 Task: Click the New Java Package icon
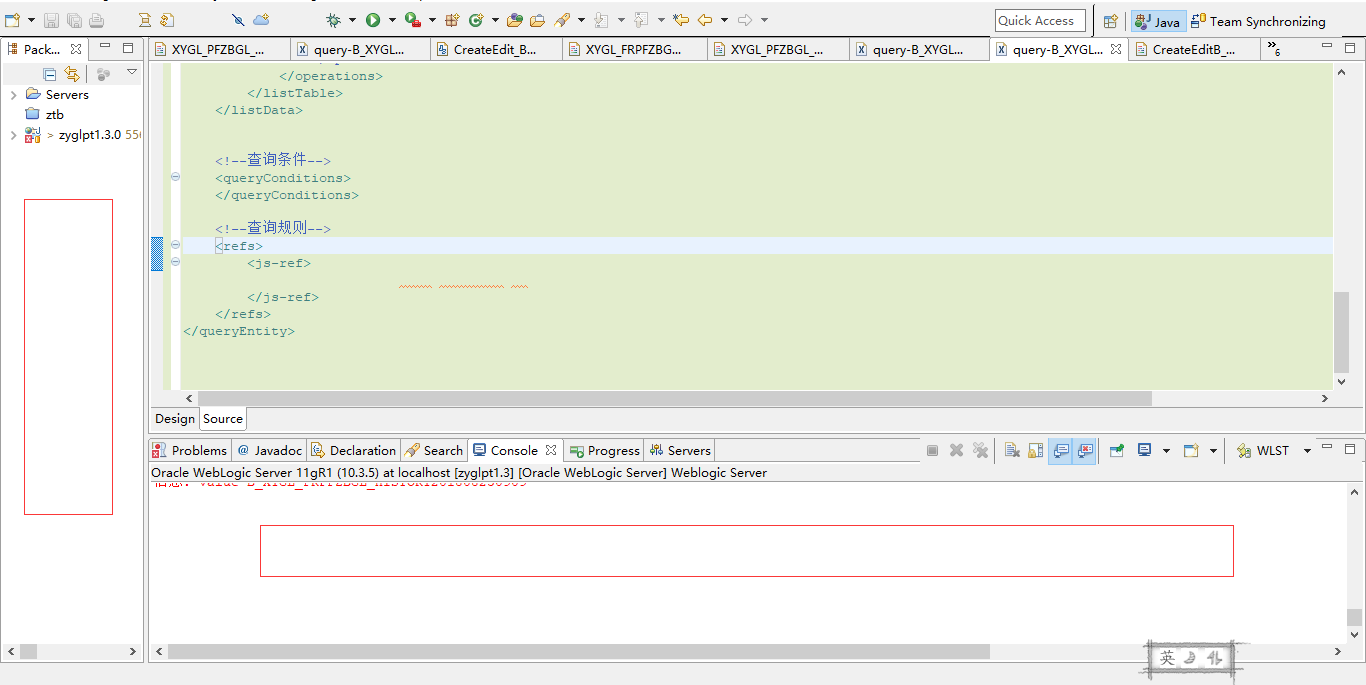click(x=452, y=20)
